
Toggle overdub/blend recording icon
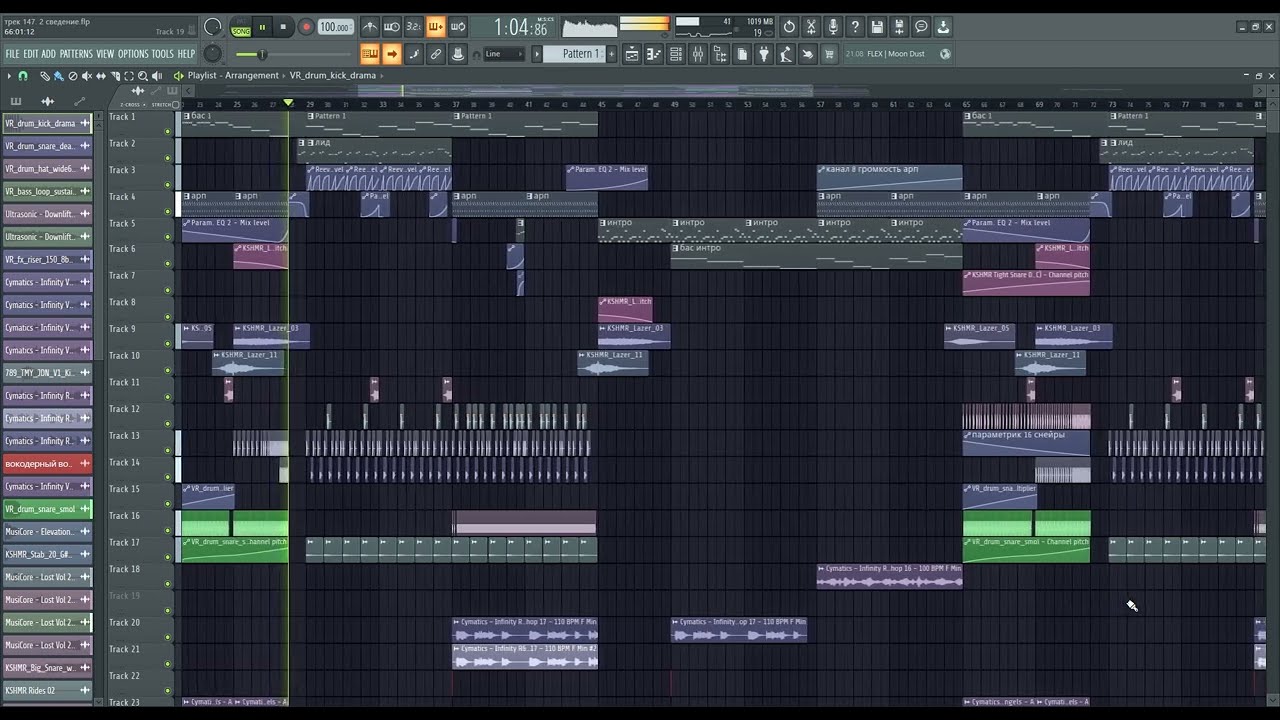[x=436, y=27]
